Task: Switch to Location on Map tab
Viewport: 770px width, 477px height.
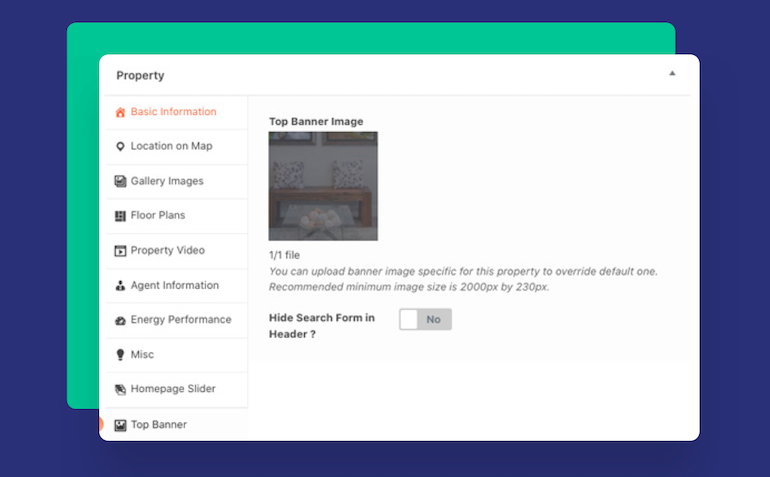Action: 171,146
